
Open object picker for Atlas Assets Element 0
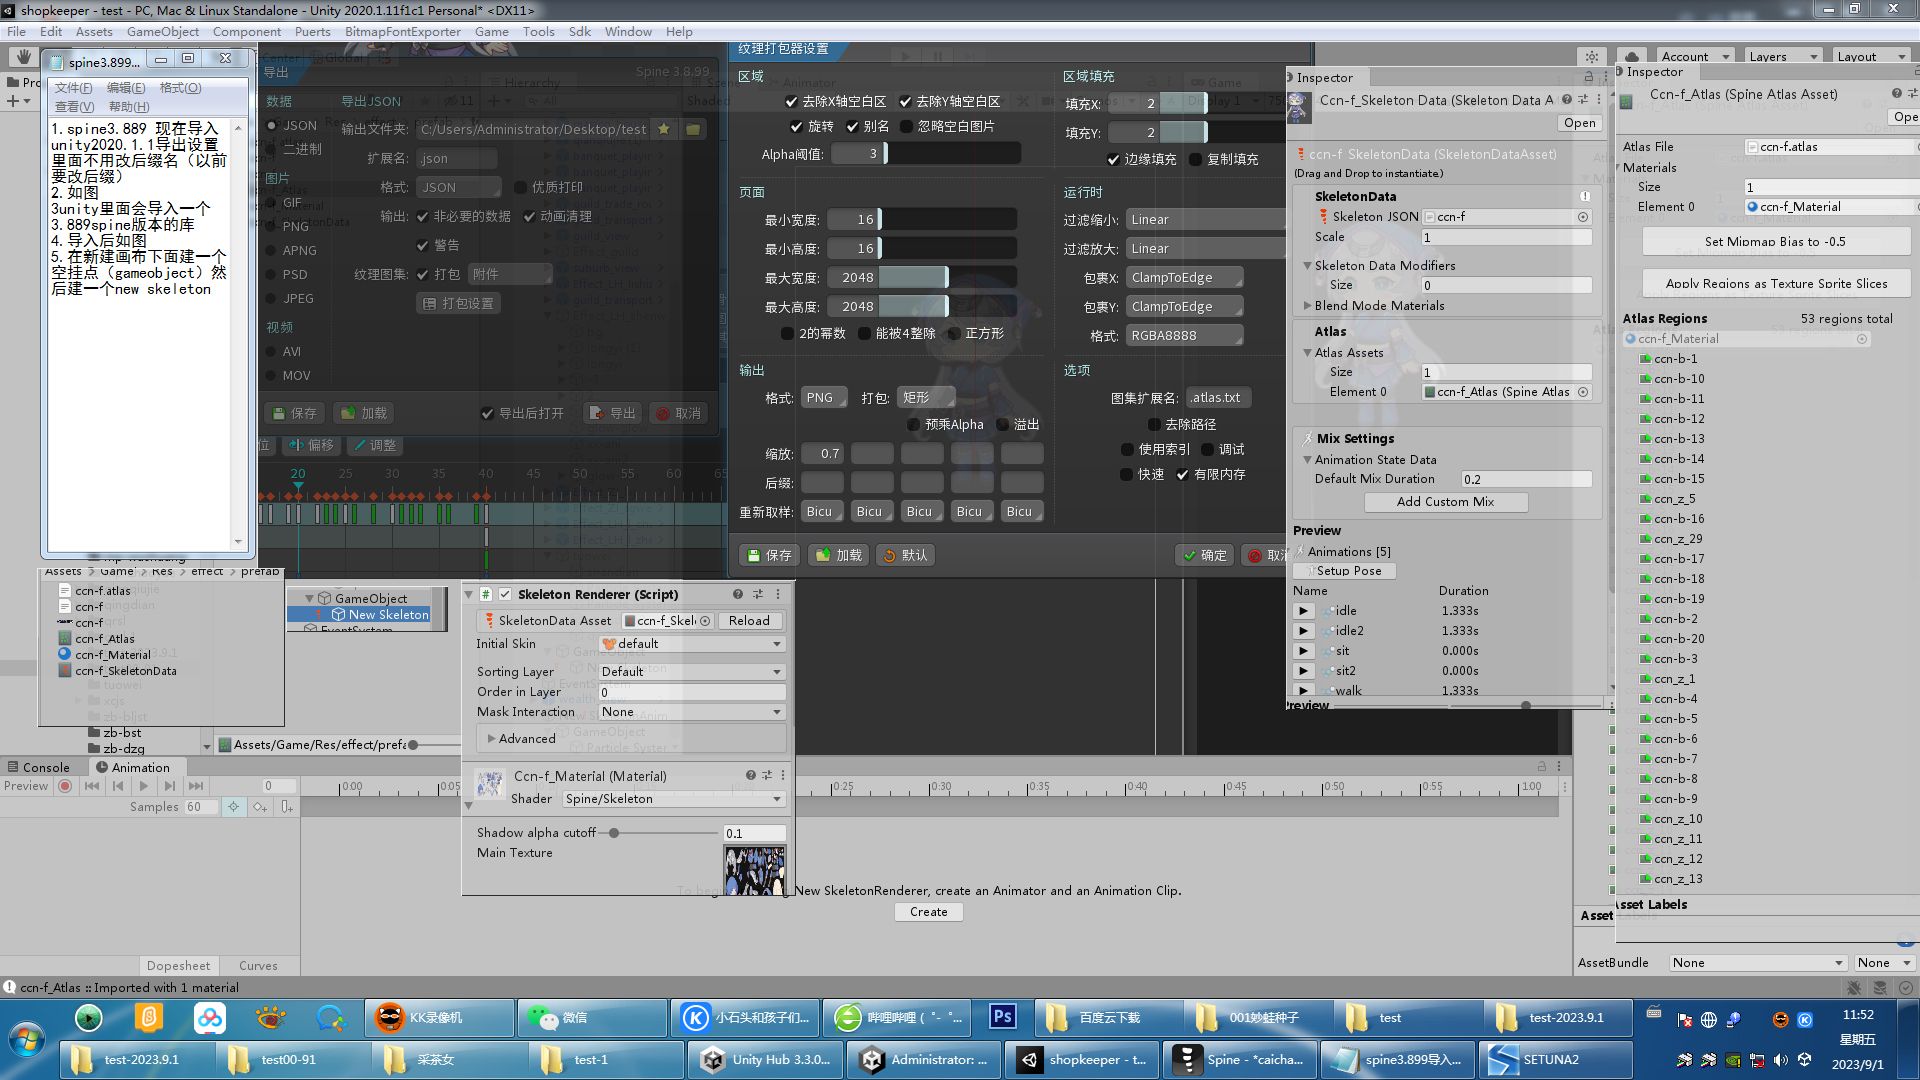[1583, 392]
